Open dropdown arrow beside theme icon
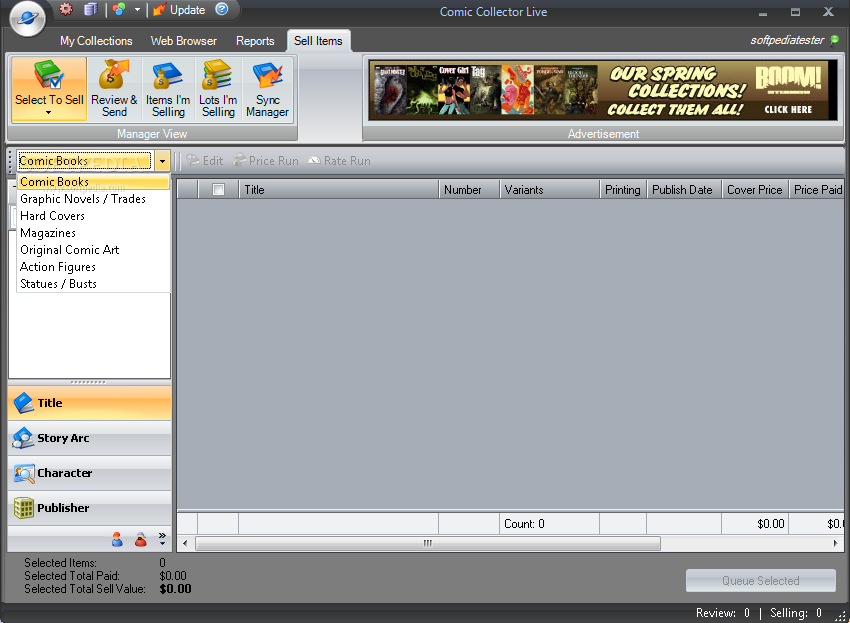Image resolution: width=850 pixels, height=623 pixels. (x=137, y=9)
